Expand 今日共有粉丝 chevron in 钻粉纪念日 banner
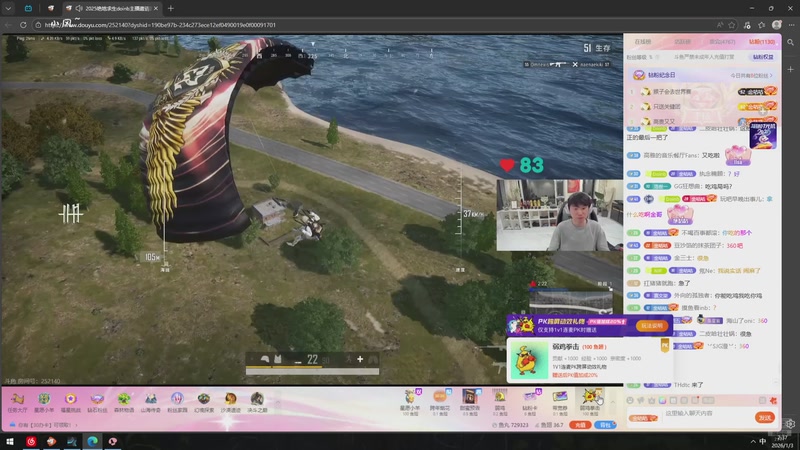 click(x=771, y=75)
